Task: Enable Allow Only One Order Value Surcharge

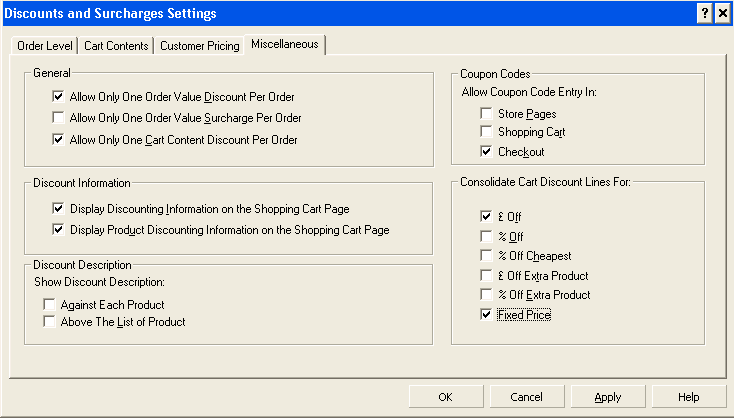Action: tap(58, 118)
